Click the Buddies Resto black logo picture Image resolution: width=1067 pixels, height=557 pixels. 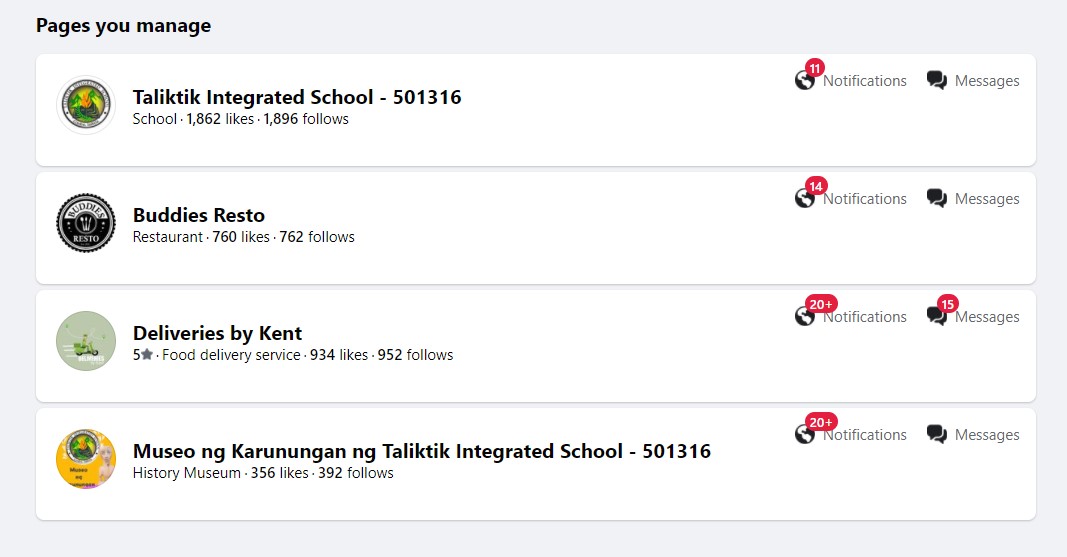pyautogui.click(x=86, y=223)
